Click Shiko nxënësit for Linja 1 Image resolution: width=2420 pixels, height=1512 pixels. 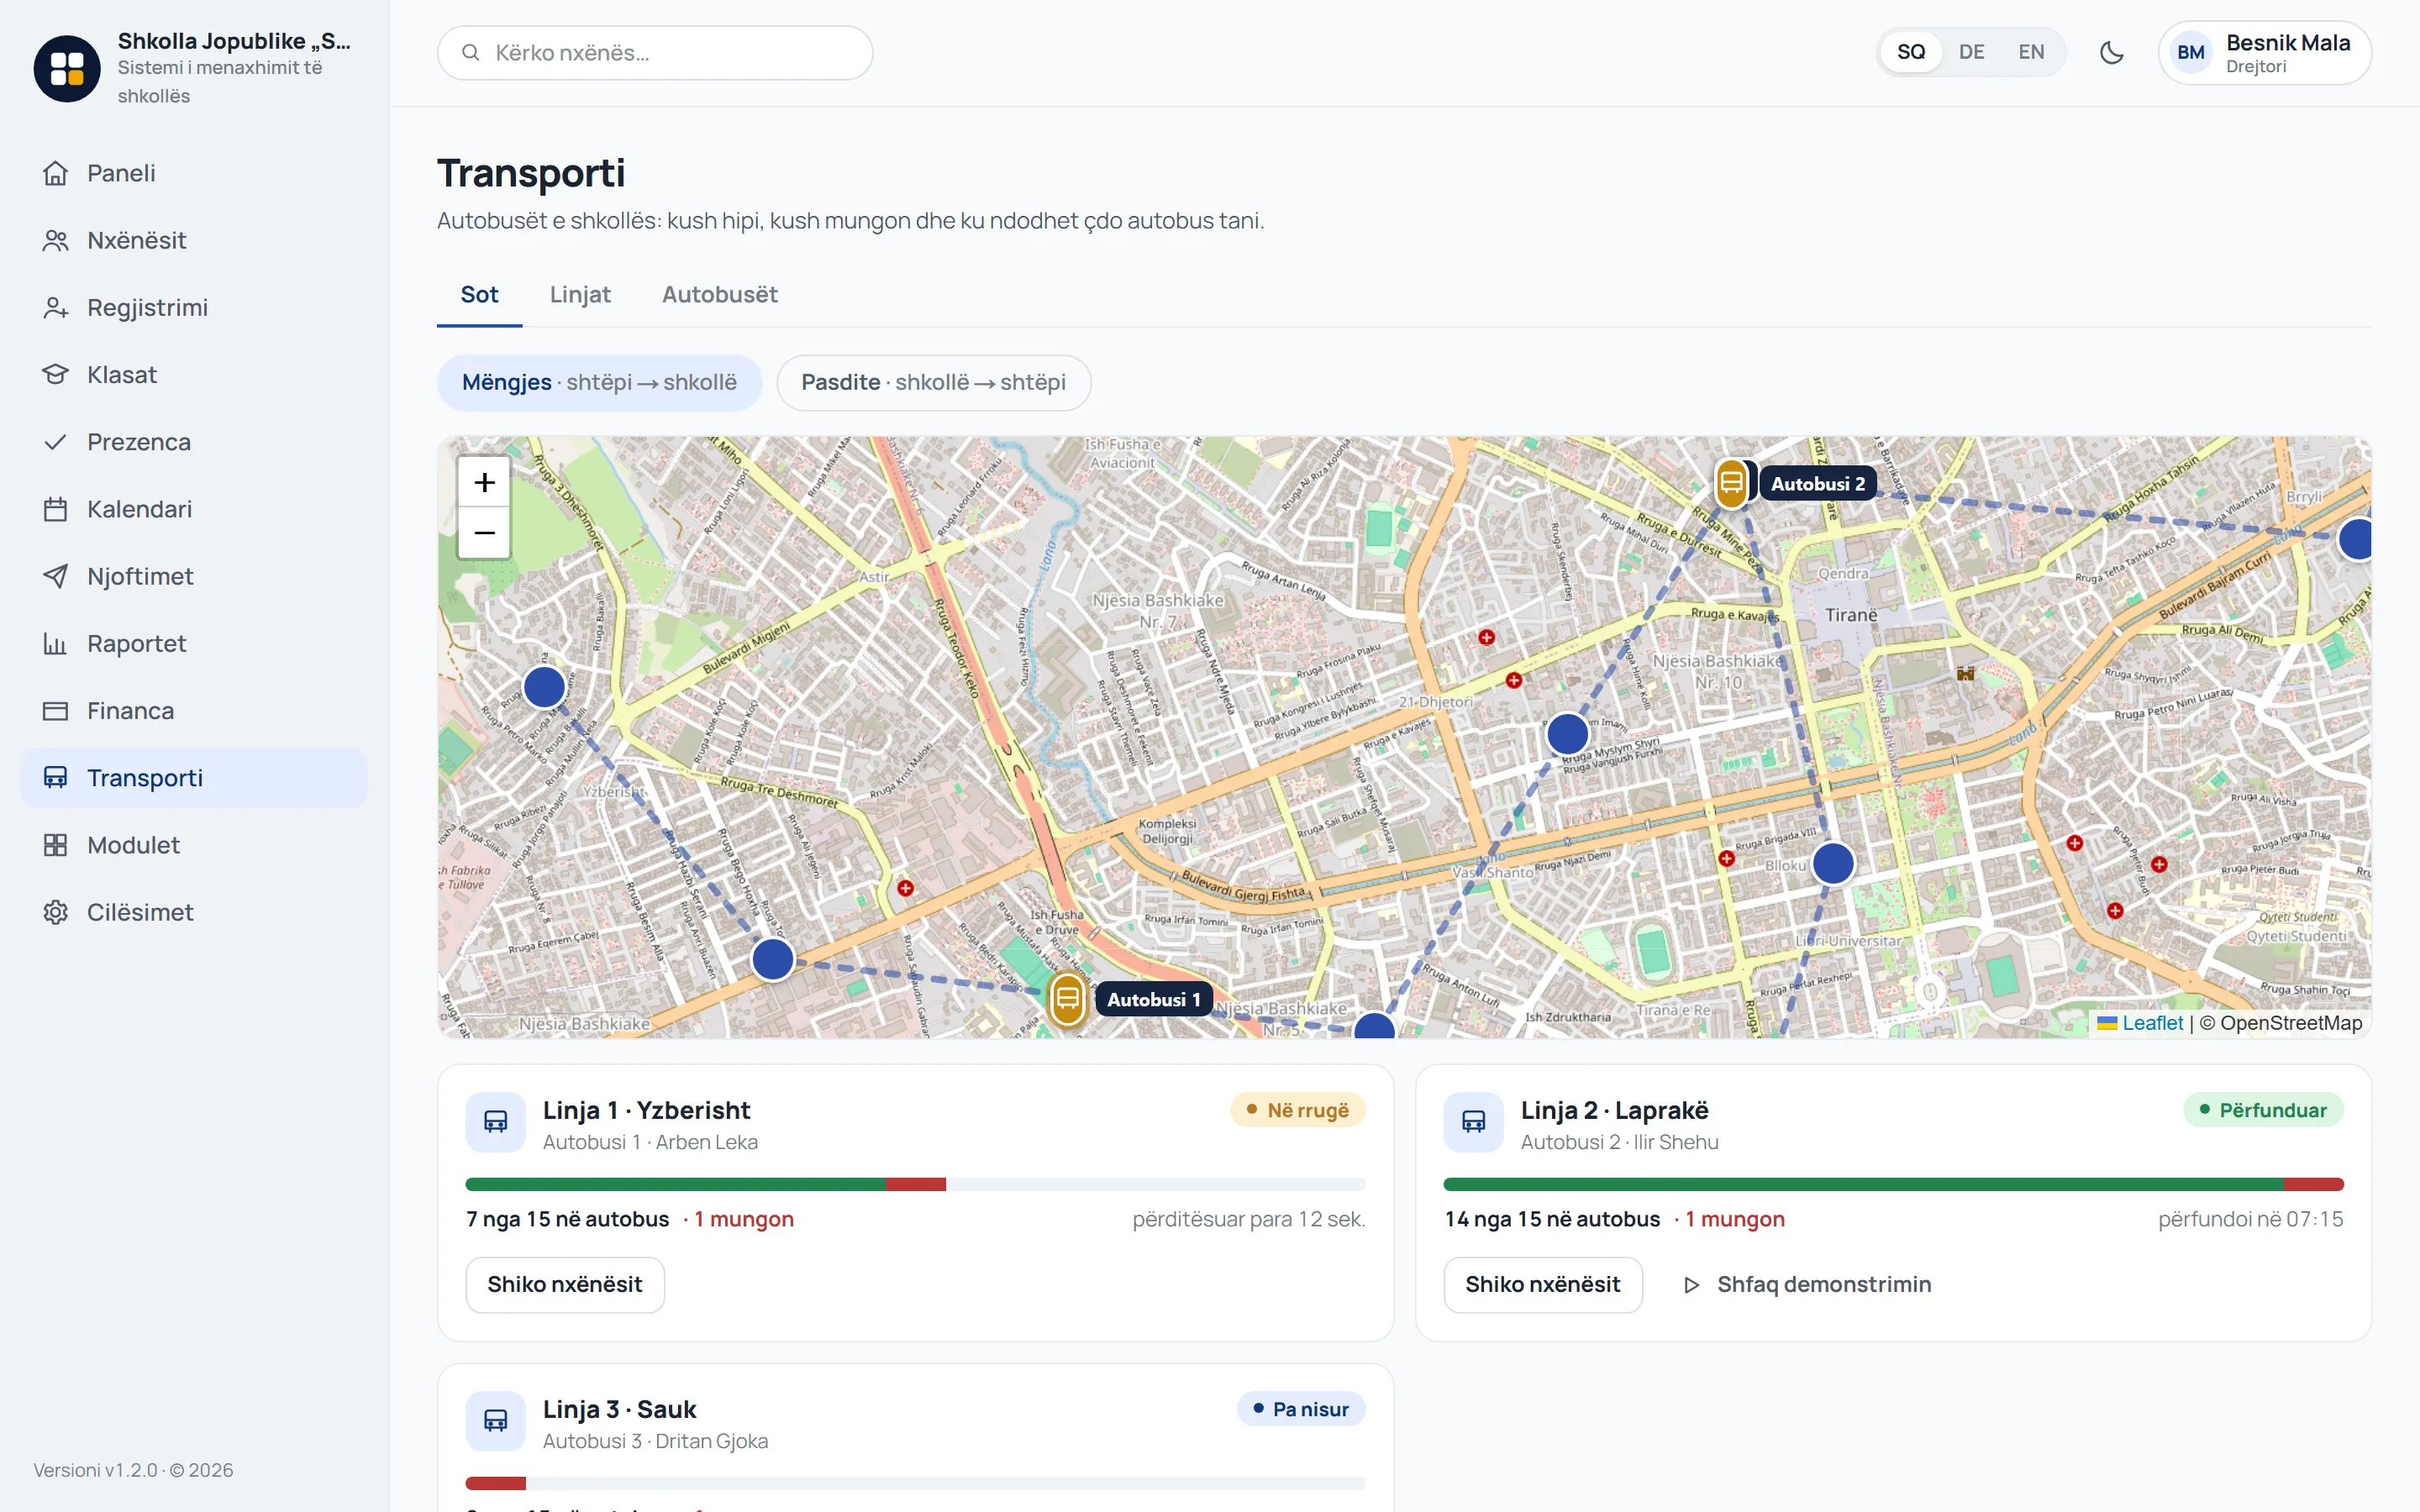pyautogui.click(x=565, y=1284)
